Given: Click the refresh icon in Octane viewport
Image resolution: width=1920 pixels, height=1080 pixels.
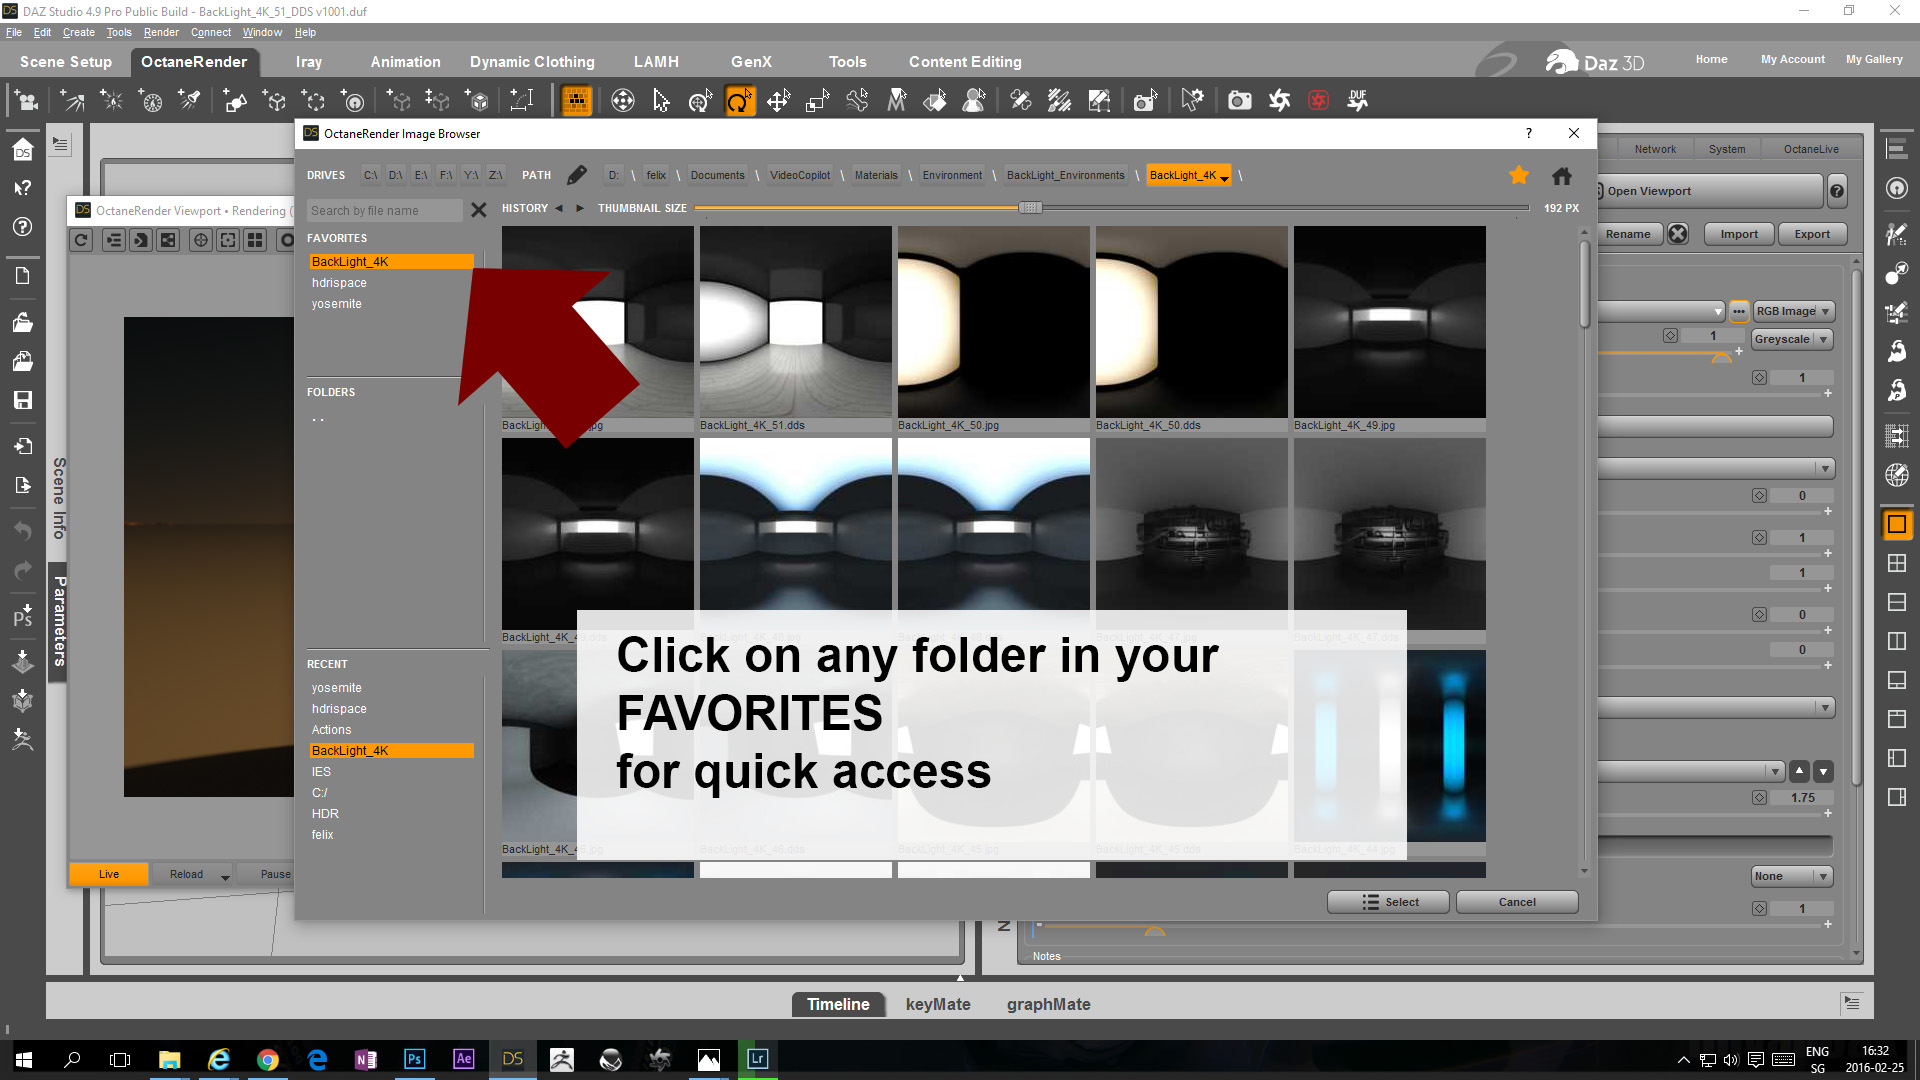Looking at the screenshot, I should point(82,240).
